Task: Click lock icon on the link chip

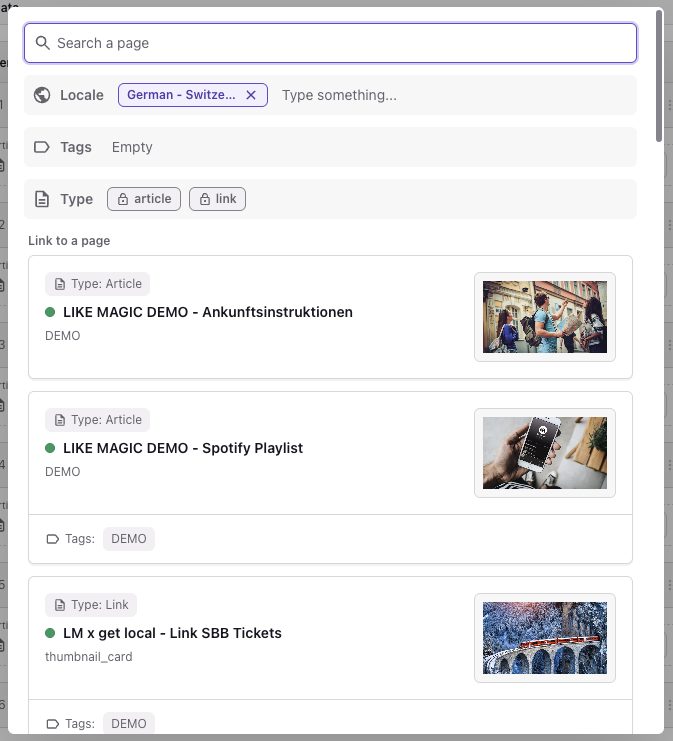Action: tap(205, 199)
